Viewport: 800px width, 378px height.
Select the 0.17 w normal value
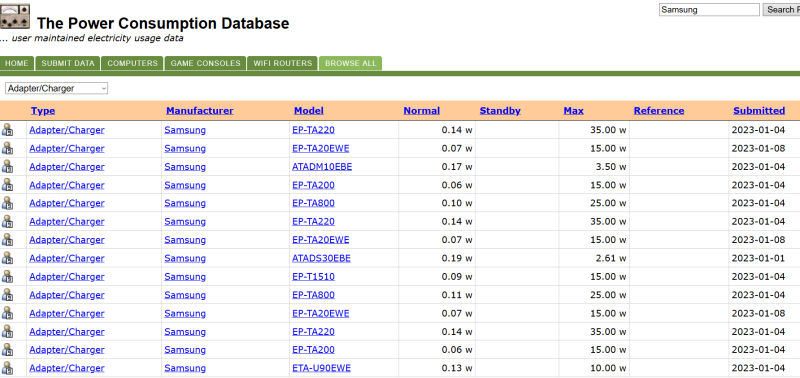tap(457, 167)
